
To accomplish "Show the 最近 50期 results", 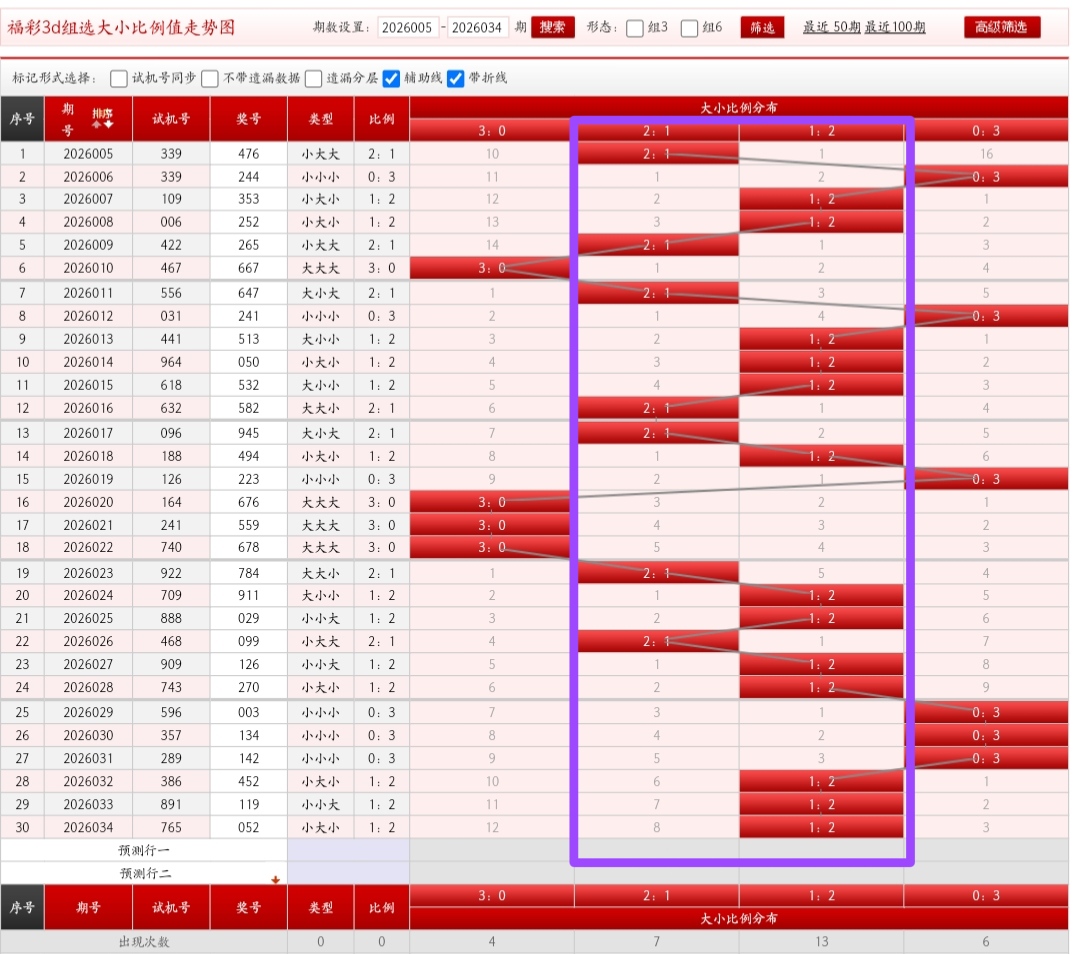I will (831, 27).
